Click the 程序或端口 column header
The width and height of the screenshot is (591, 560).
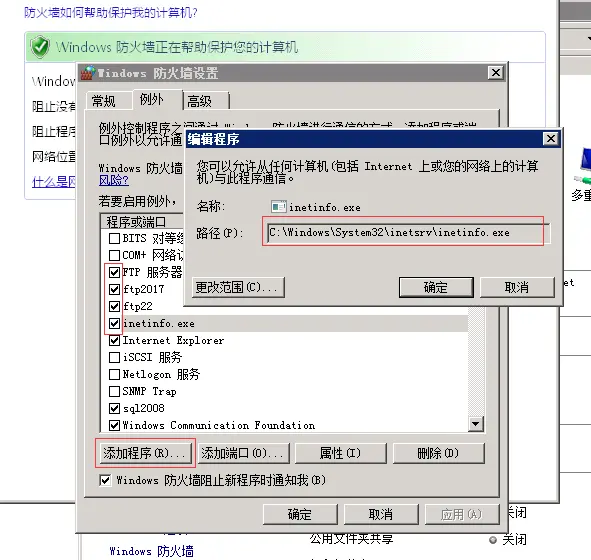click(142, 222)
